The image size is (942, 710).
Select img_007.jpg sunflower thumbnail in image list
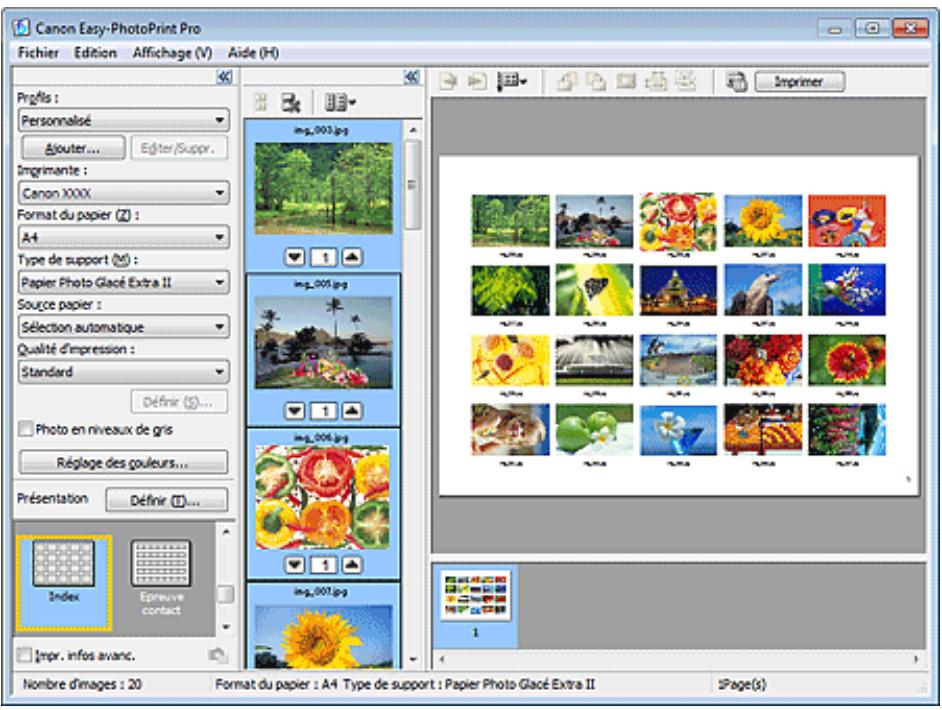[x=324, y=636]
